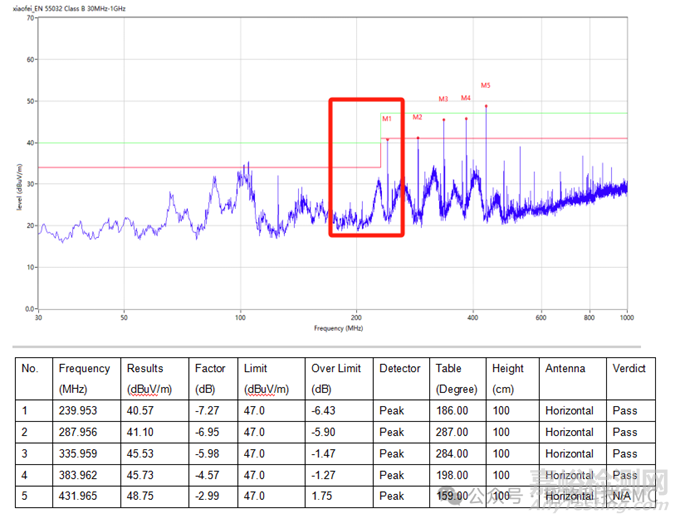
Task: Select the M2 peak marker
Action: tap(417, 117)
